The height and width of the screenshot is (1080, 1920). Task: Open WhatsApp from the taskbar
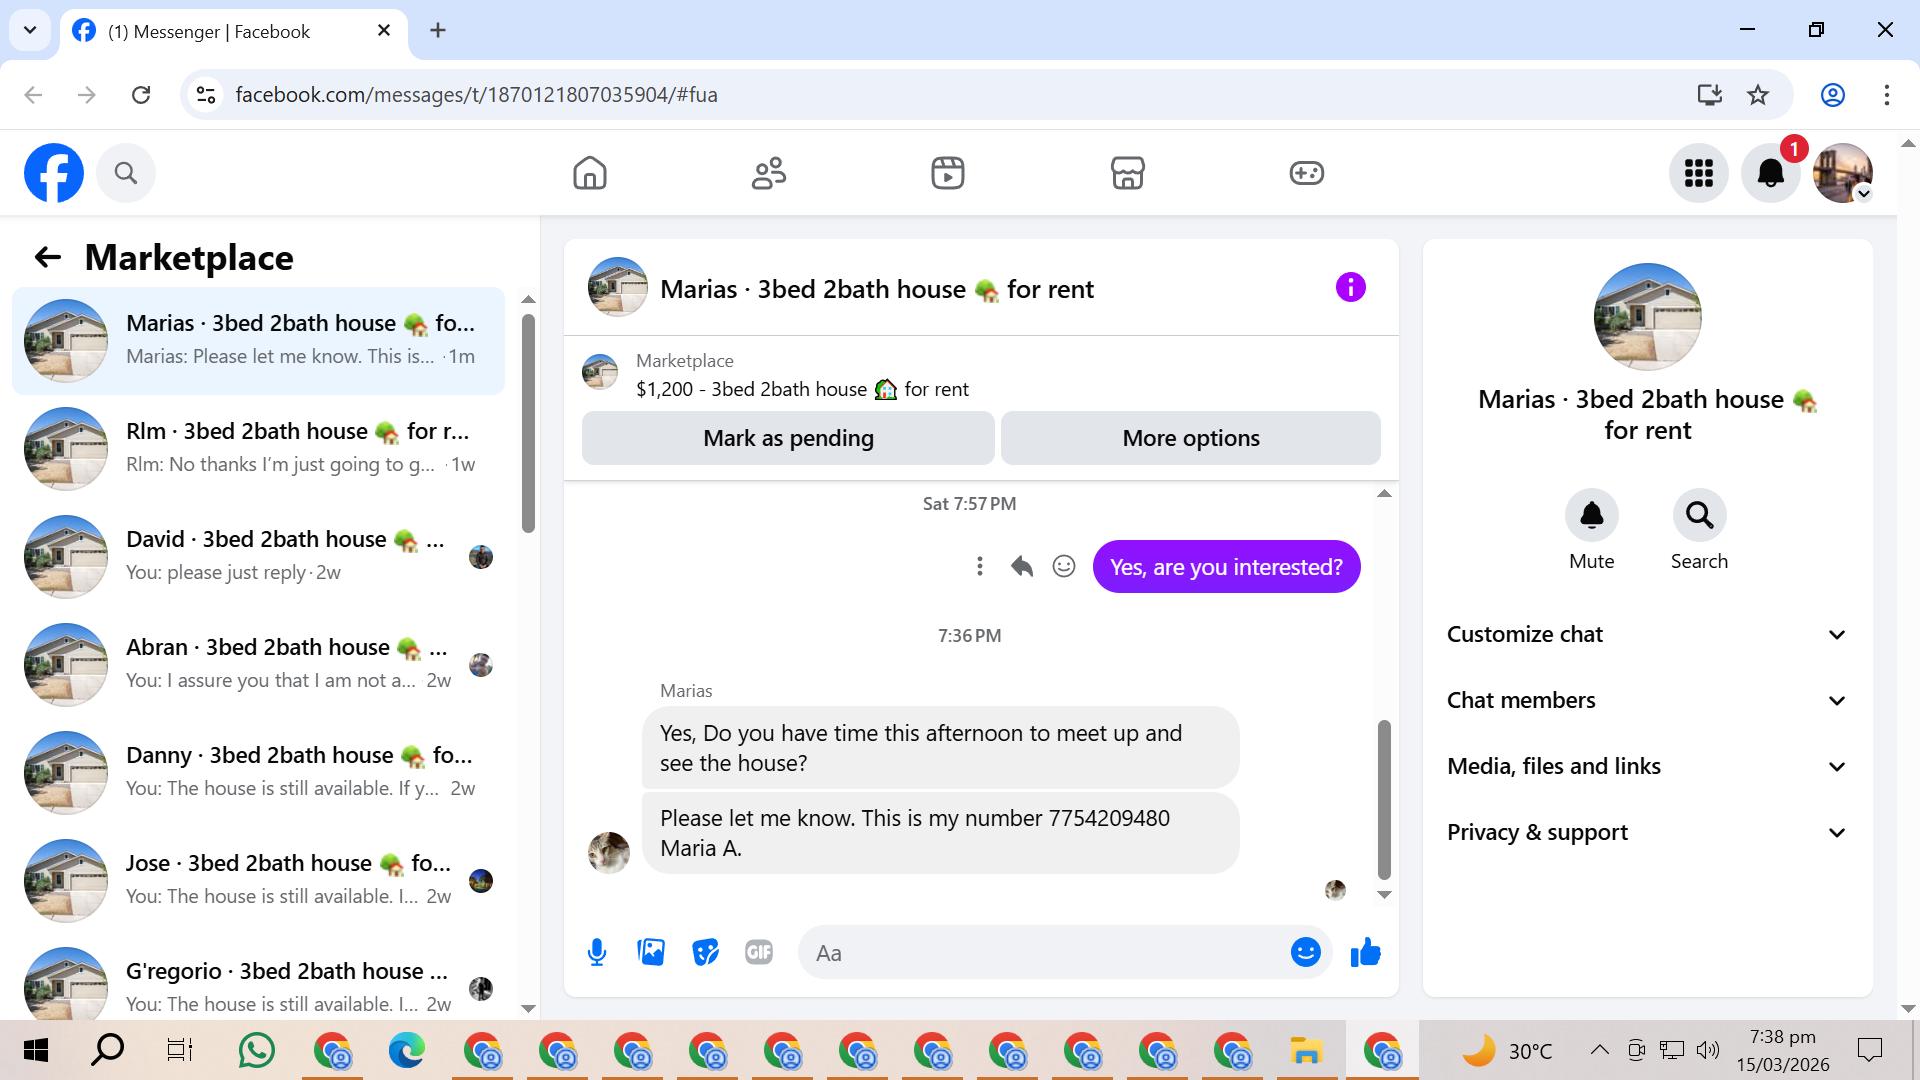pos(257,1051)
